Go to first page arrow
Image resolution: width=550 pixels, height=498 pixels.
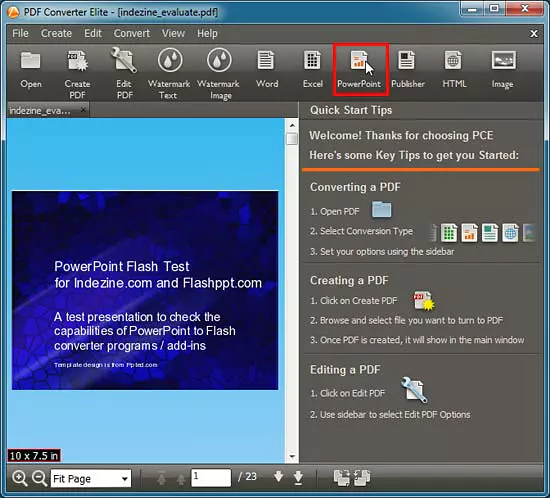(x=161, y=478)
